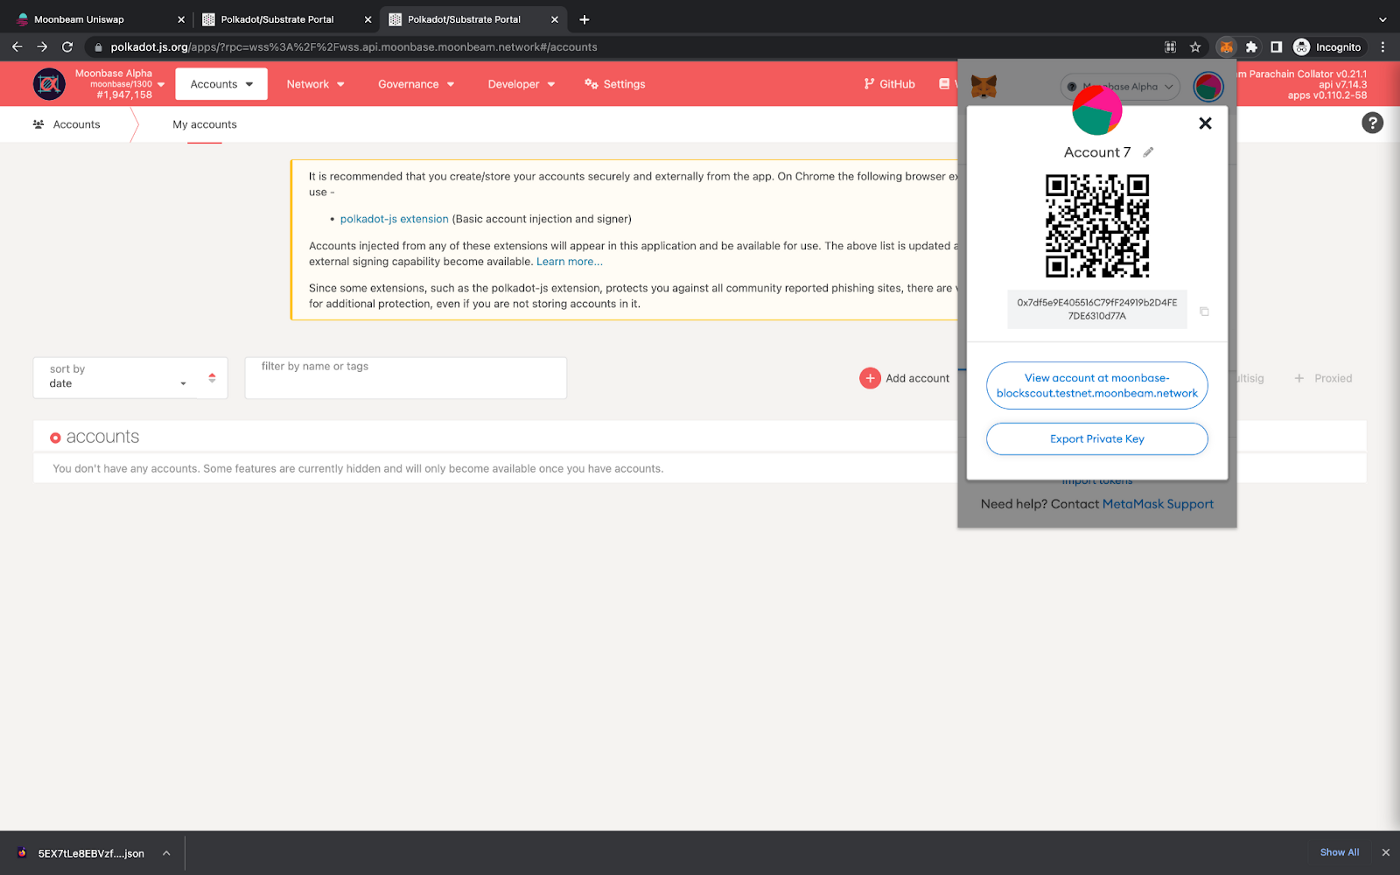Screen dimensions: 1400x875
Task: Select the Accounts section breadcrumb
Action: coord(67,125)
